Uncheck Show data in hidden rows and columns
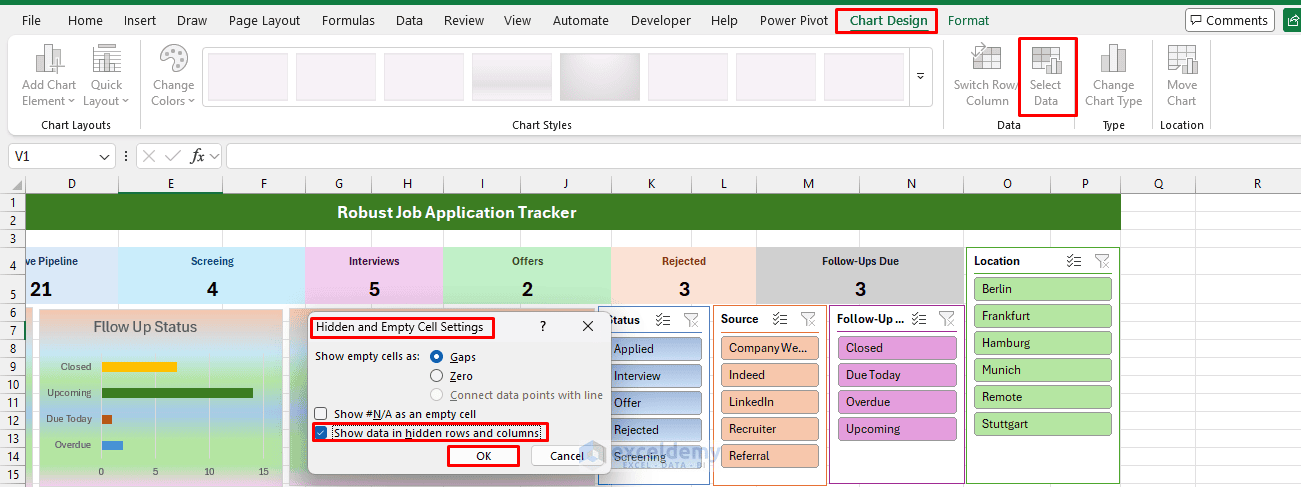 tap(321, 433)
